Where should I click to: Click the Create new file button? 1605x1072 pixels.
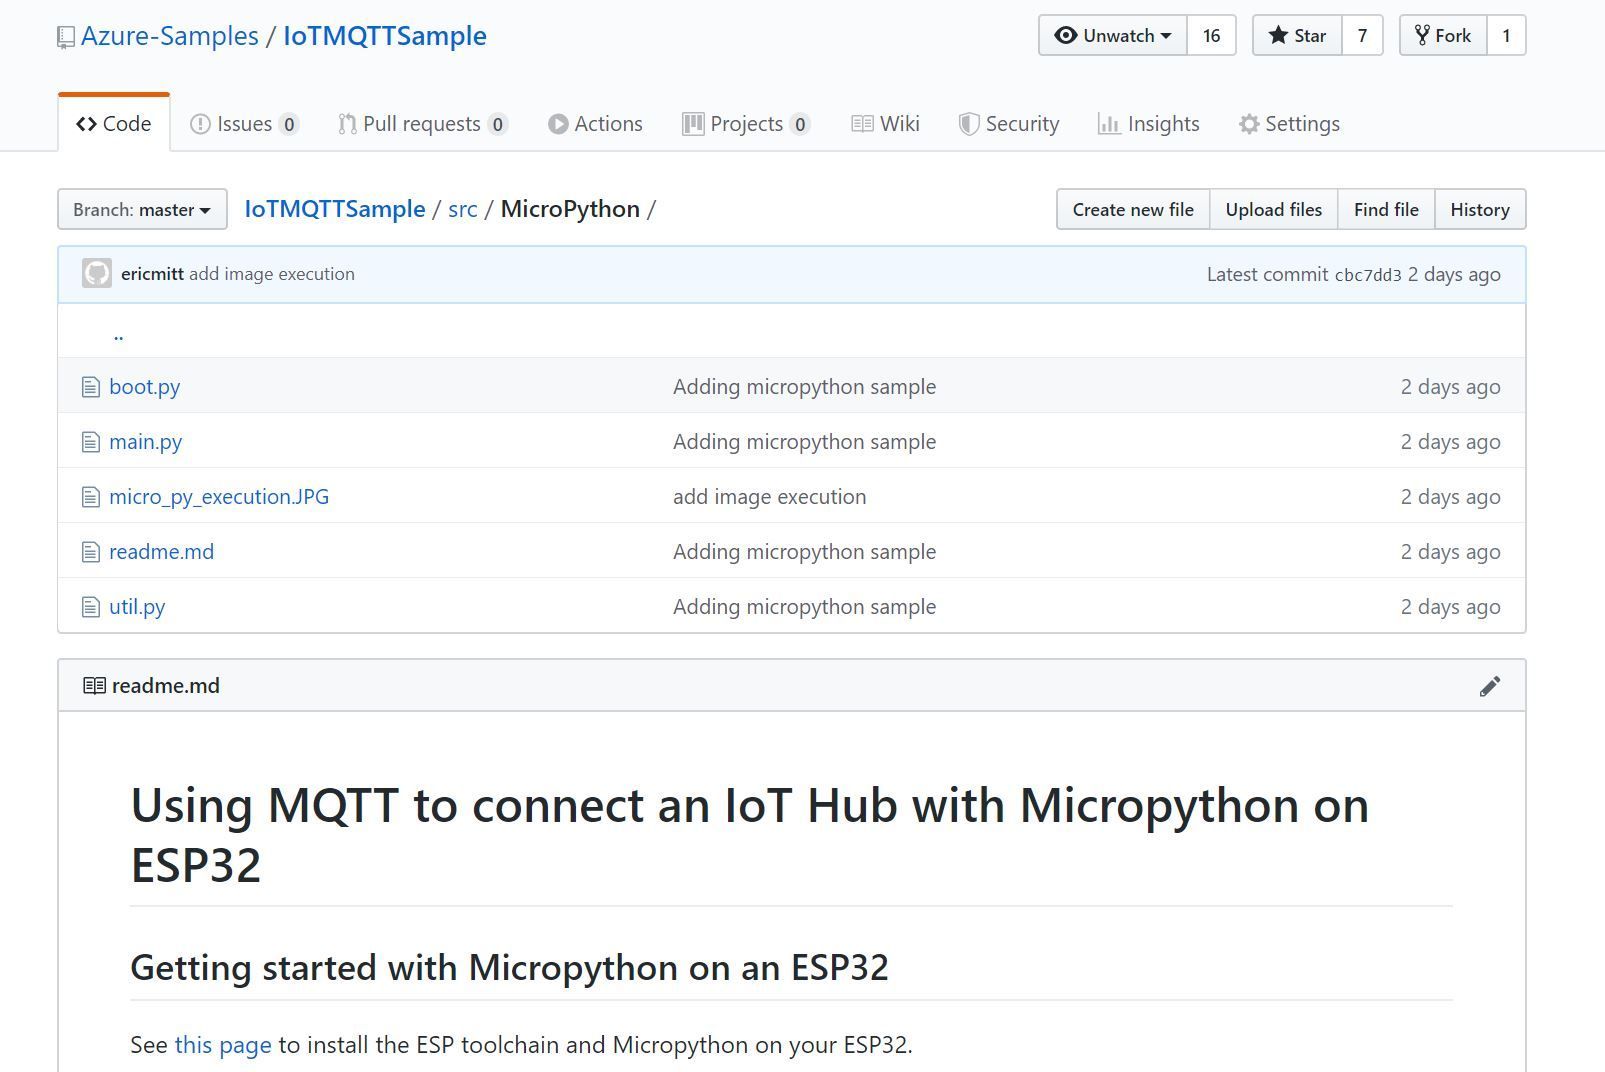tap(1132, 209)
